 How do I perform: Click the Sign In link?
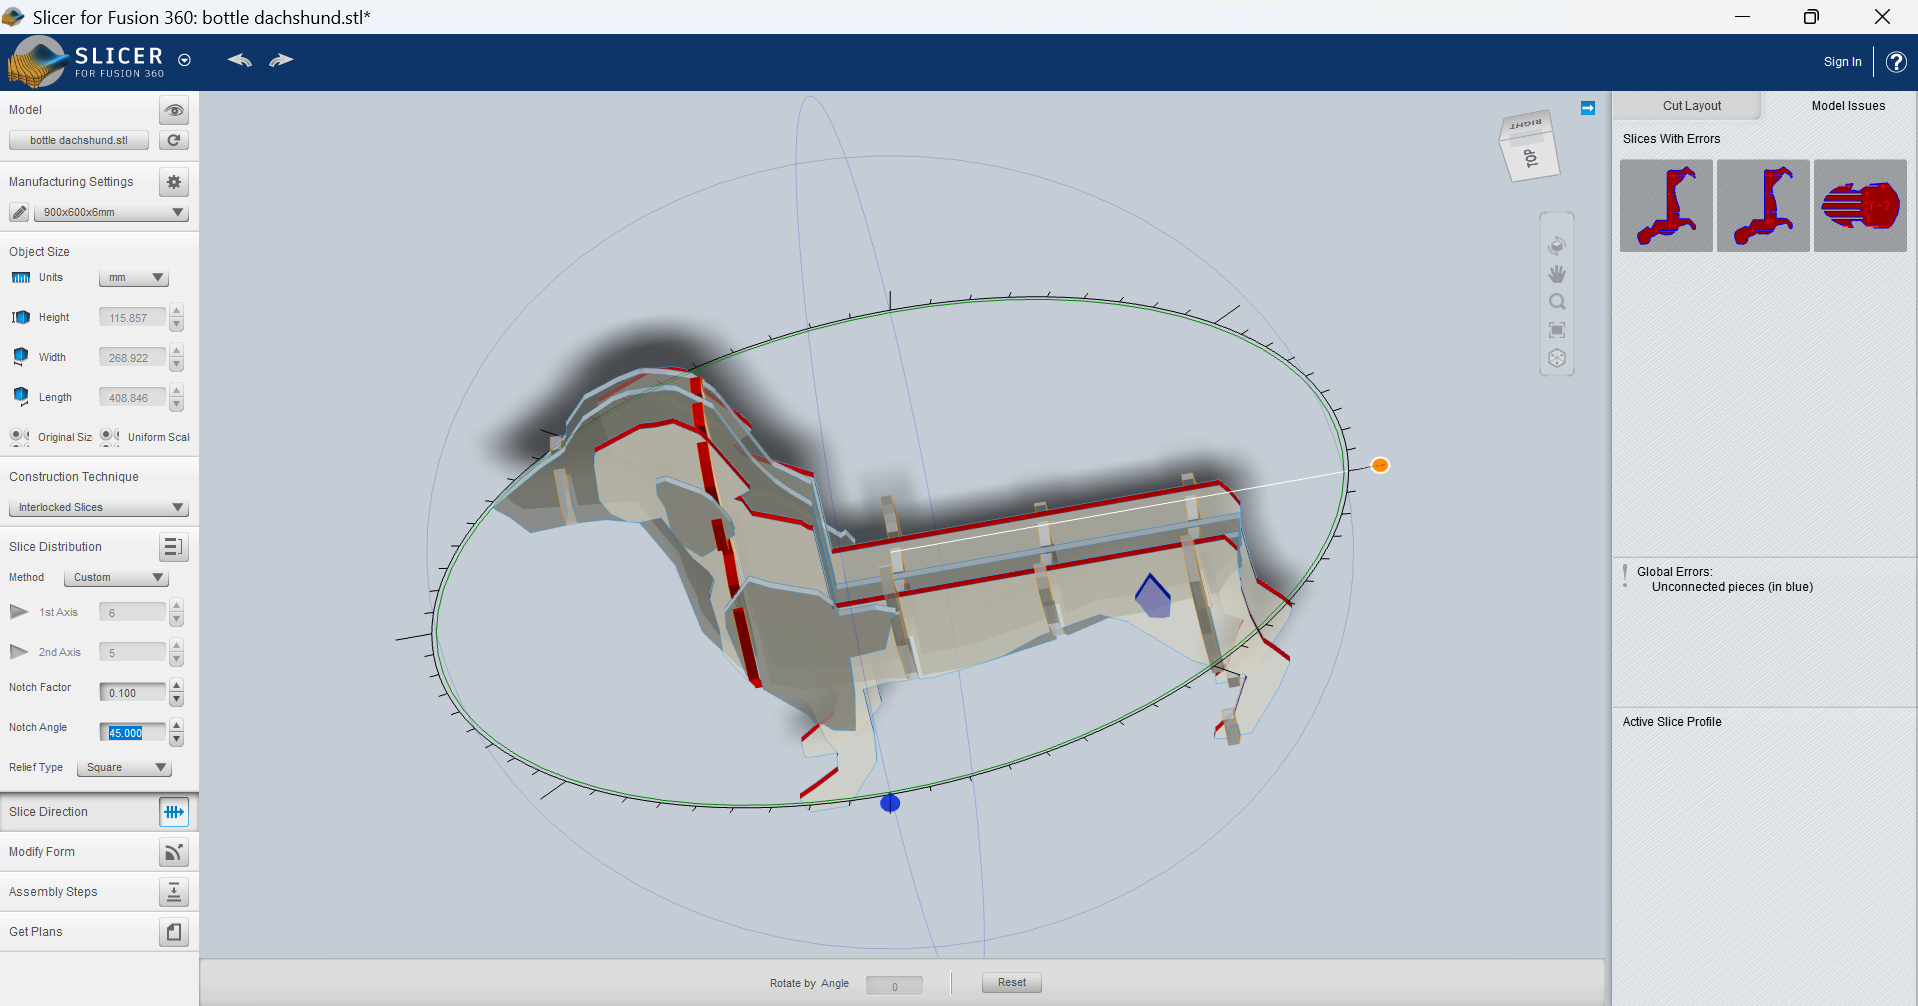(x=1842, y=62)
